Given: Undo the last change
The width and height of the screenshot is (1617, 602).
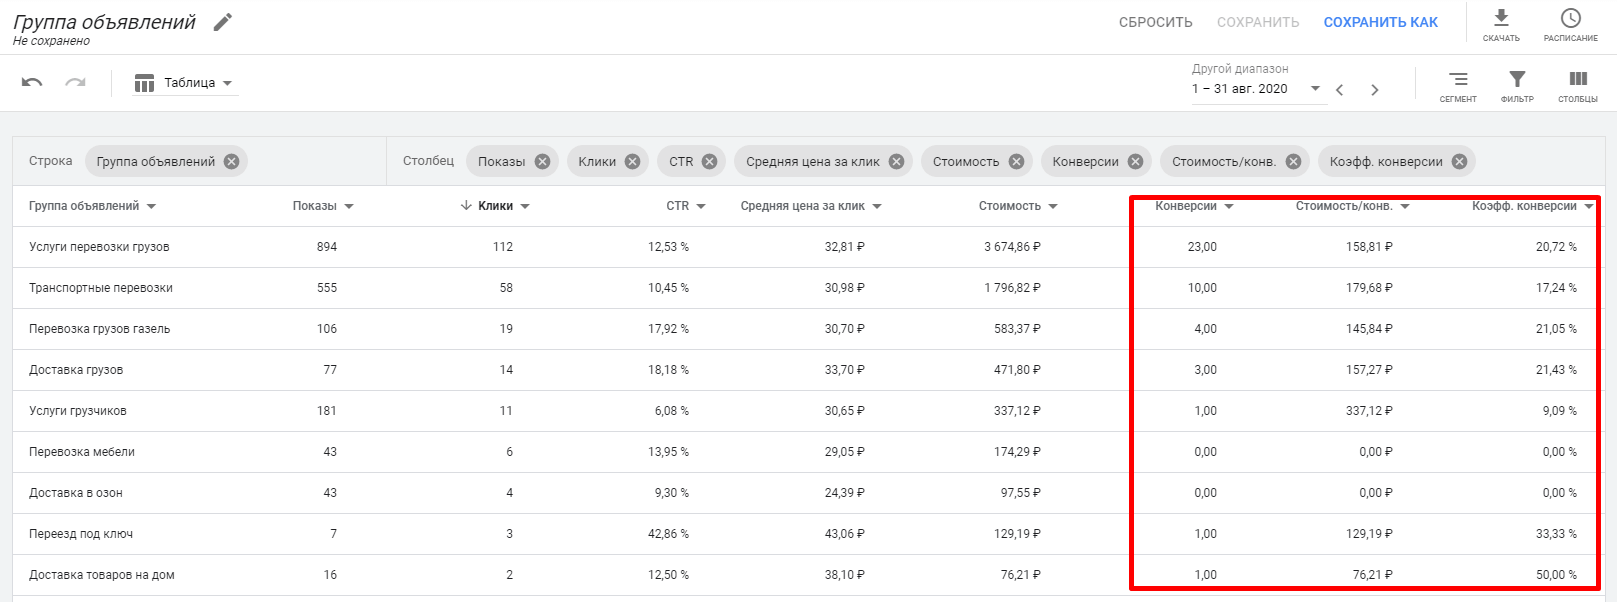Looking at the screenshot, I should pyautogui.click(x=32, y=83).
